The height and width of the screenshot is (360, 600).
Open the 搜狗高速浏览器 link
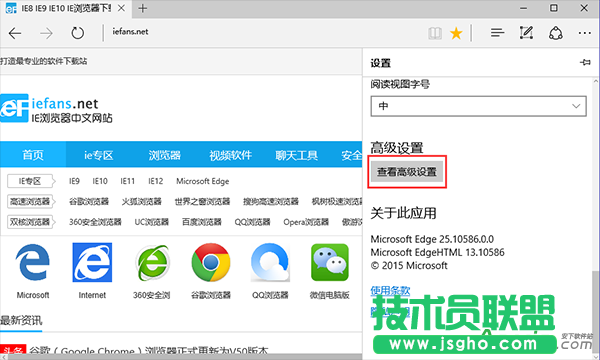[271, 201]
